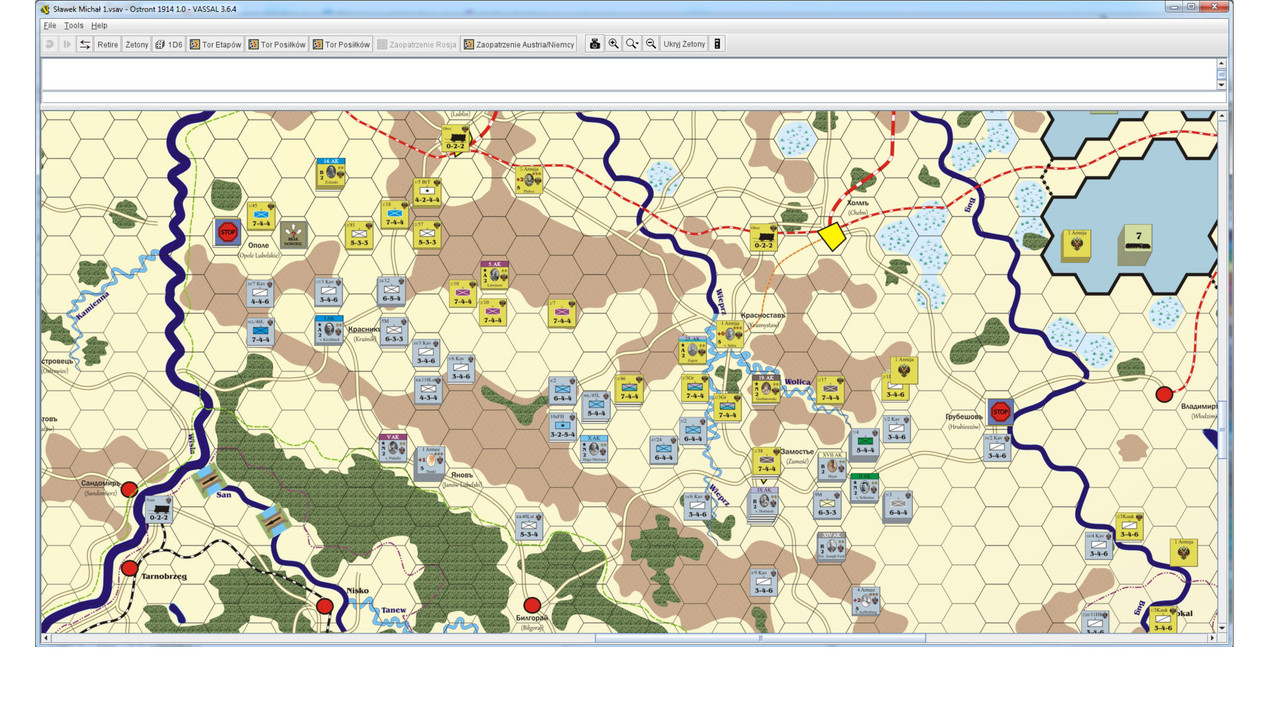The image size is (1280, 720).
Task: Click the red circle at Włodzimierz
Action: (1164, 394)
